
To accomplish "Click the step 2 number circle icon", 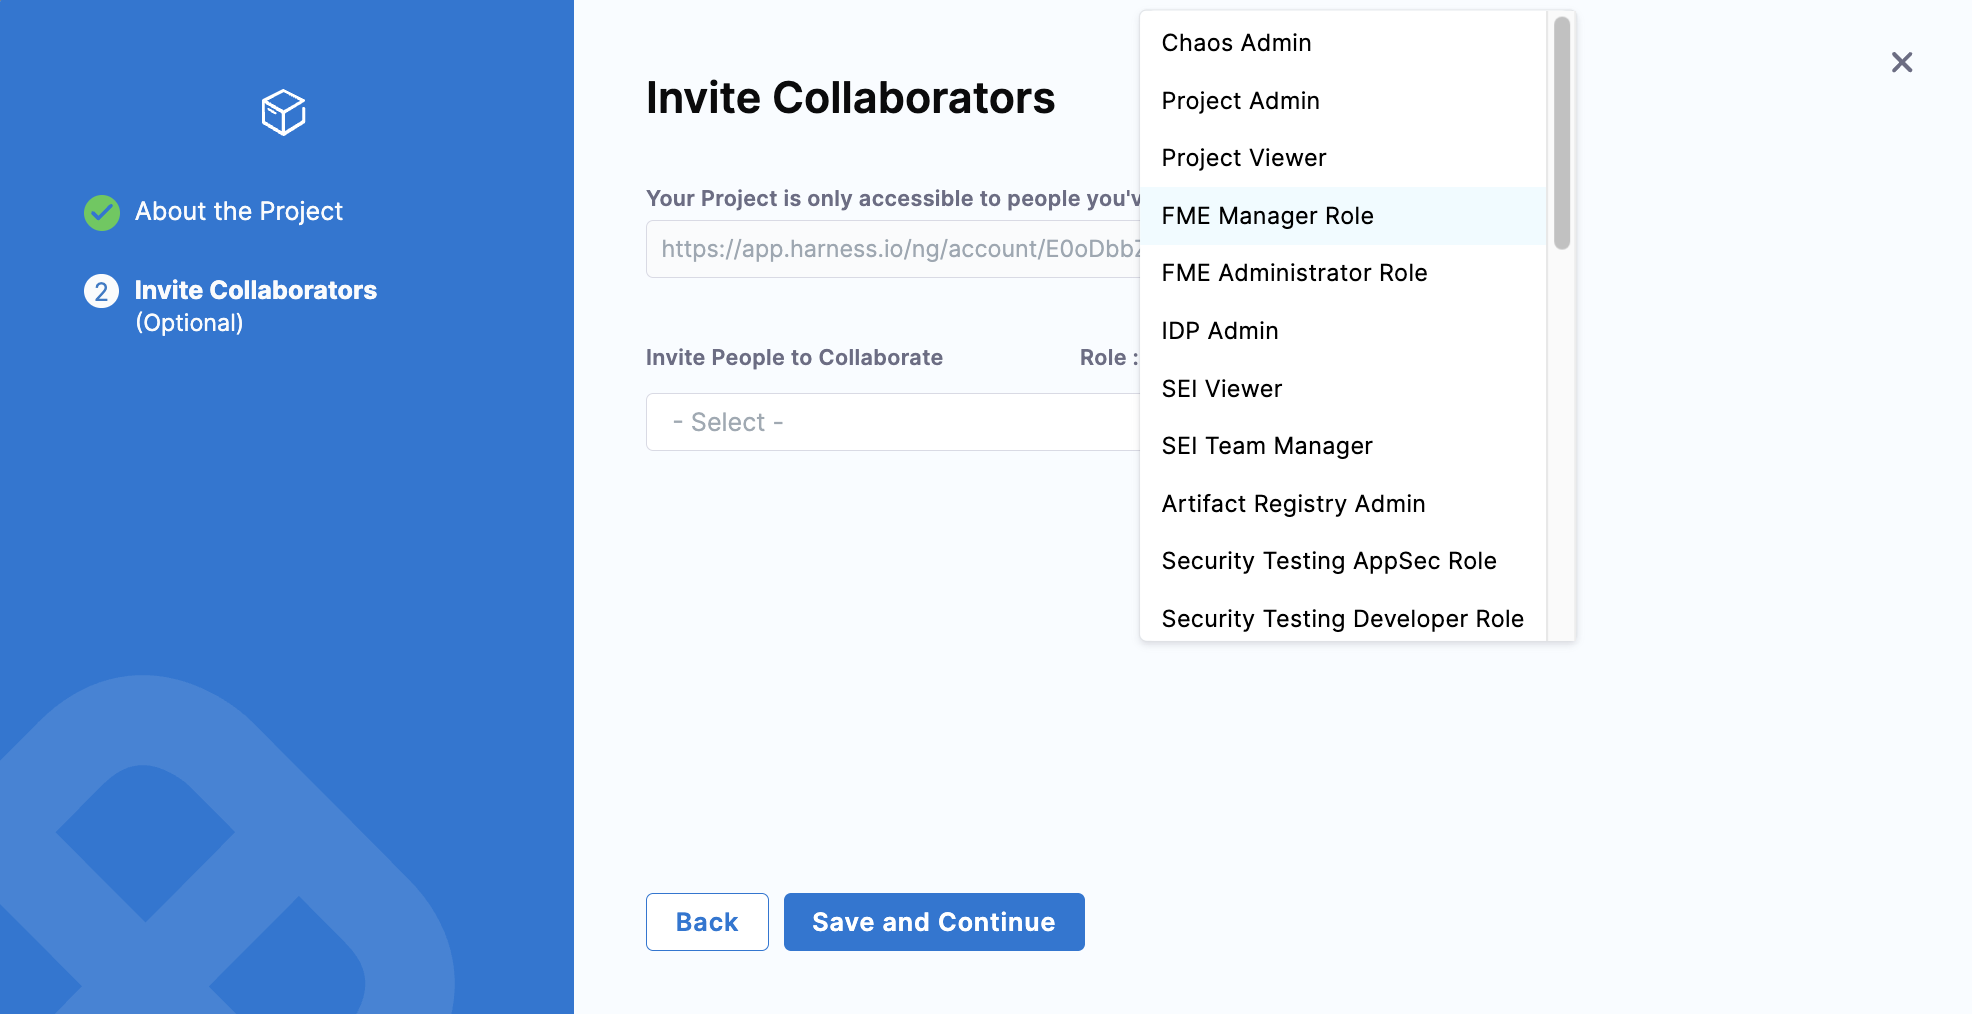I will pyautogui.click(x=101, y=291).
